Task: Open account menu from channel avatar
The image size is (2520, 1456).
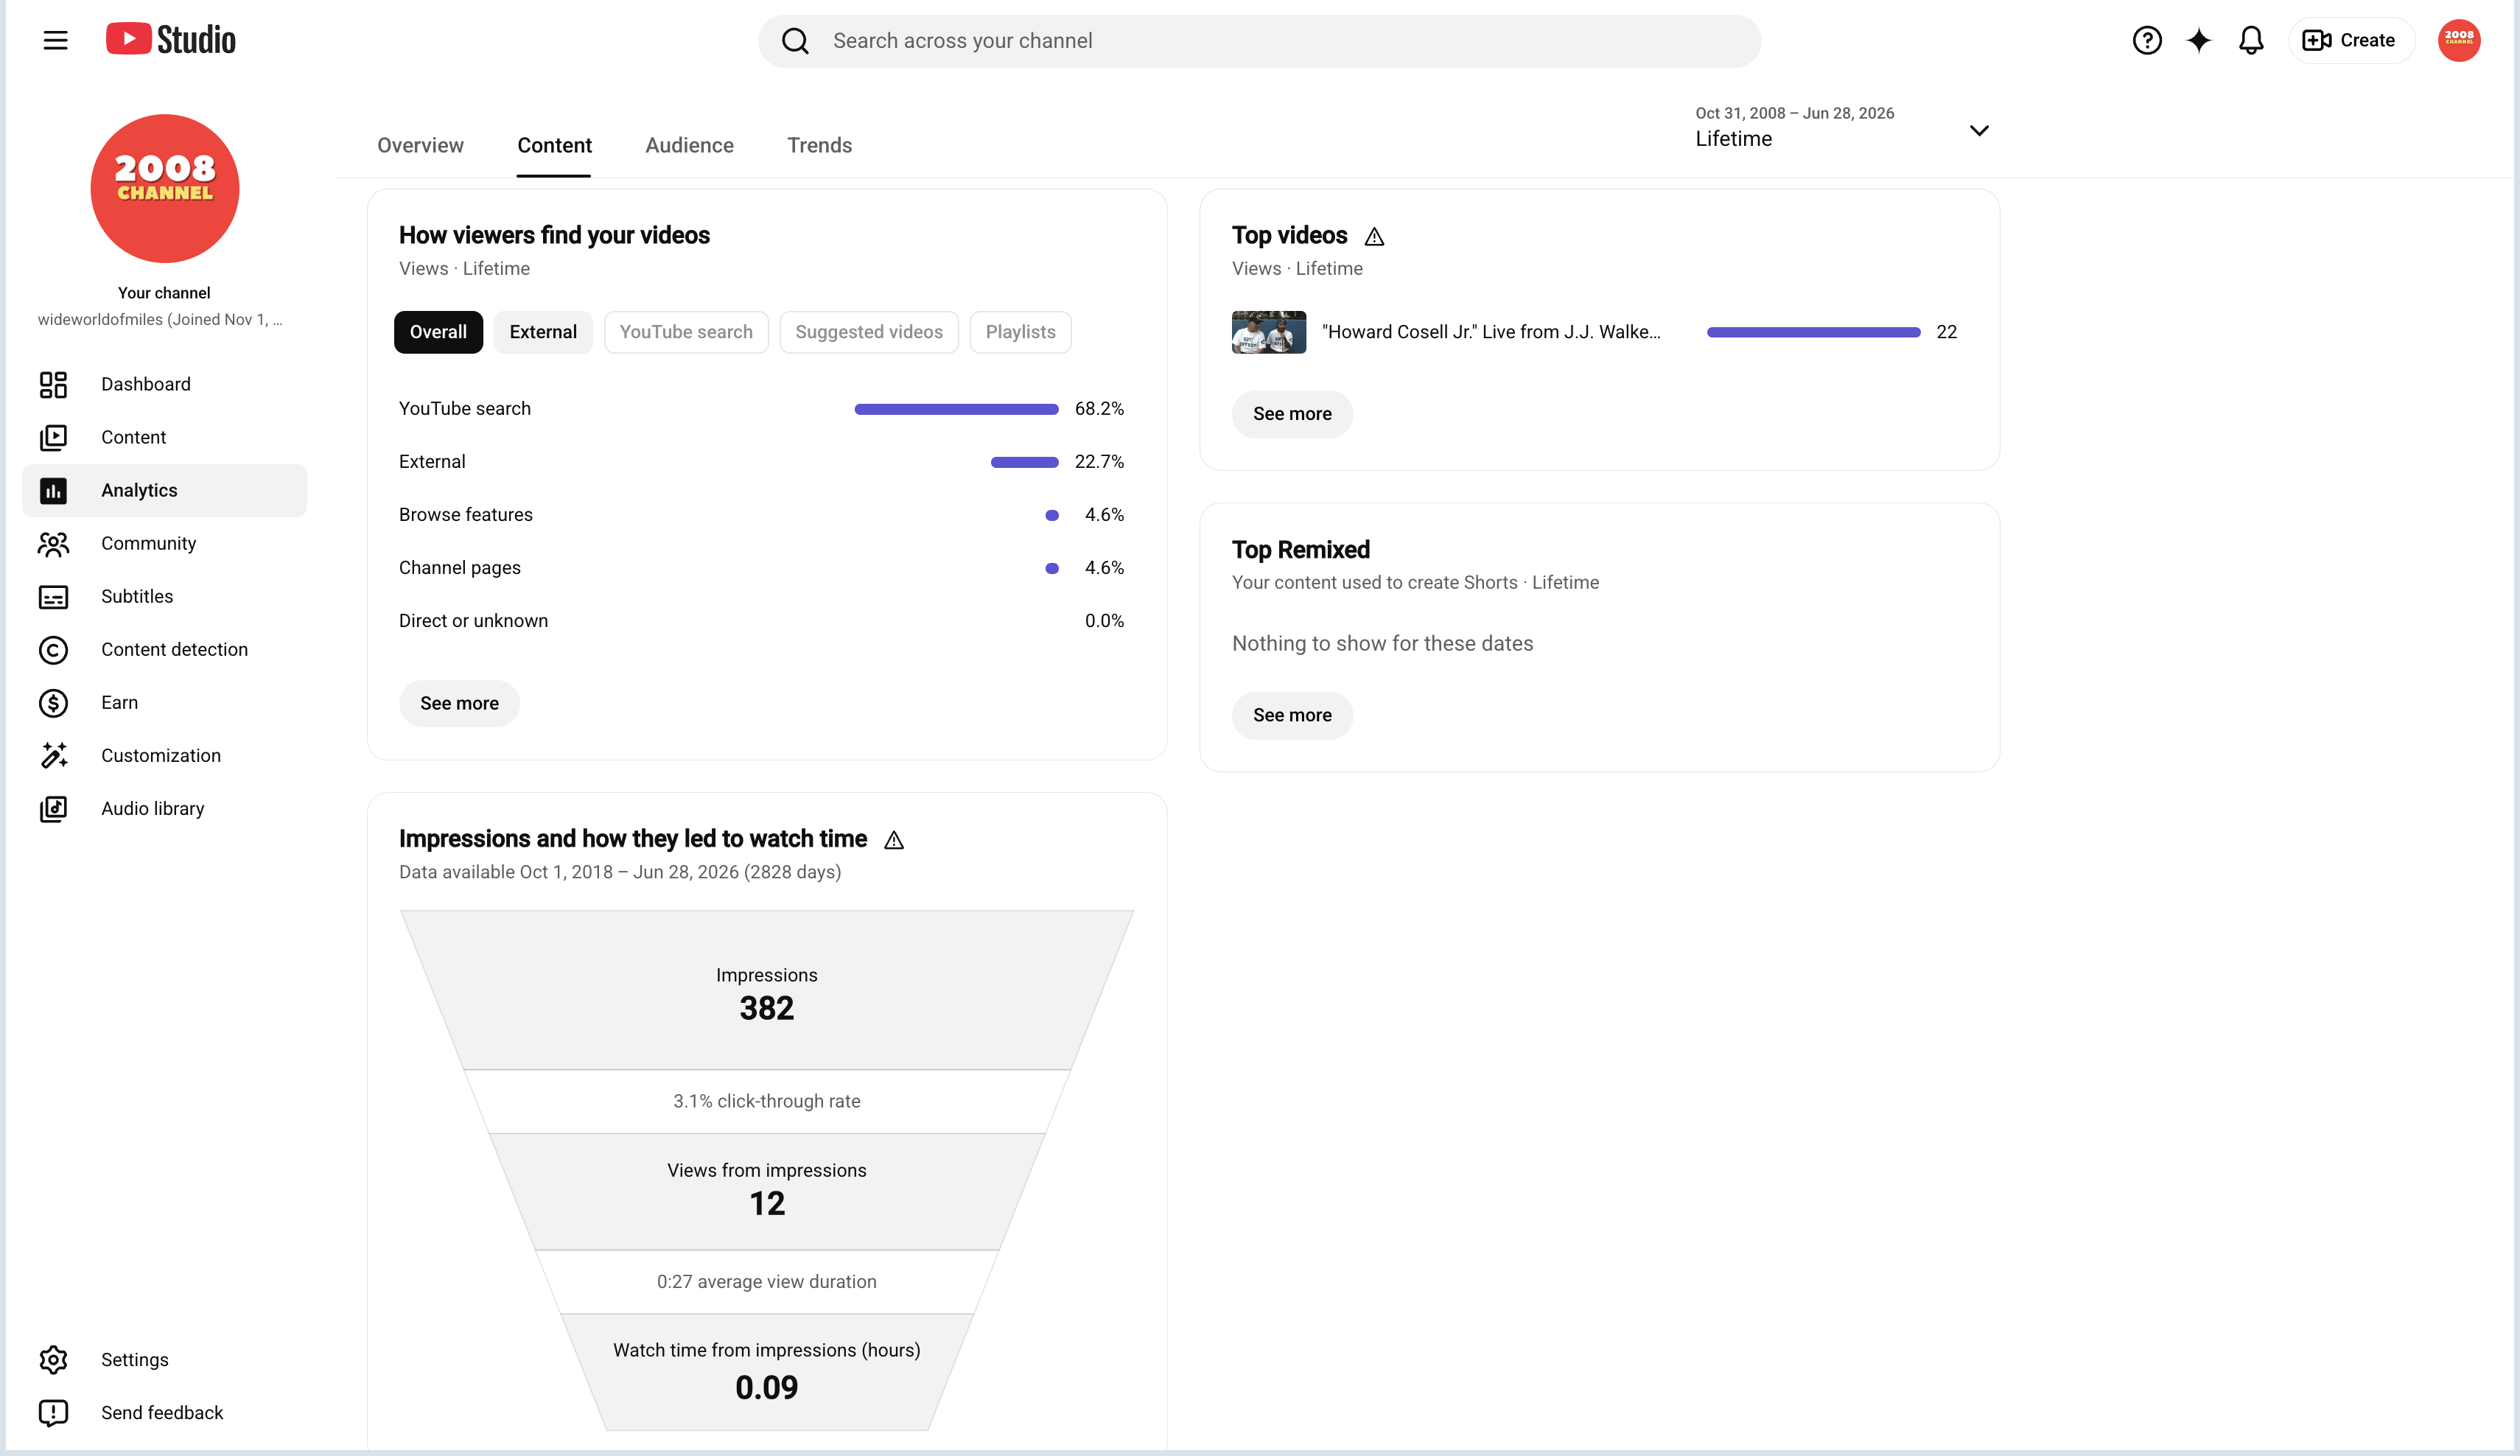Action: click(2458, 40)
